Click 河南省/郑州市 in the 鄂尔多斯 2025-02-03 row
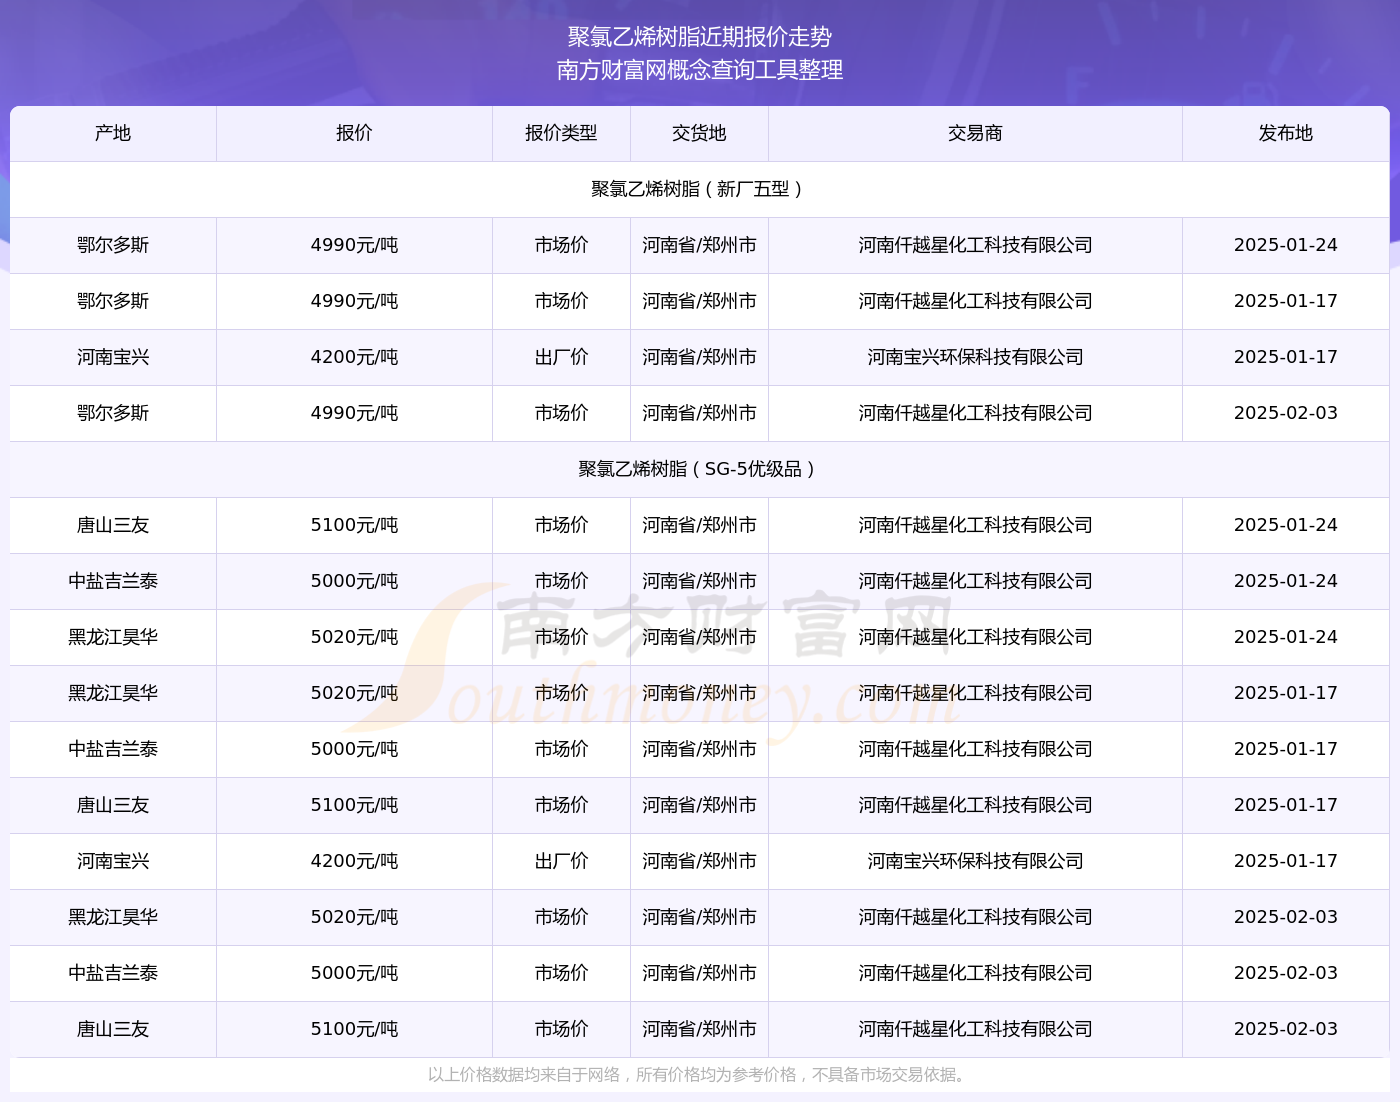 click(699, 413)
